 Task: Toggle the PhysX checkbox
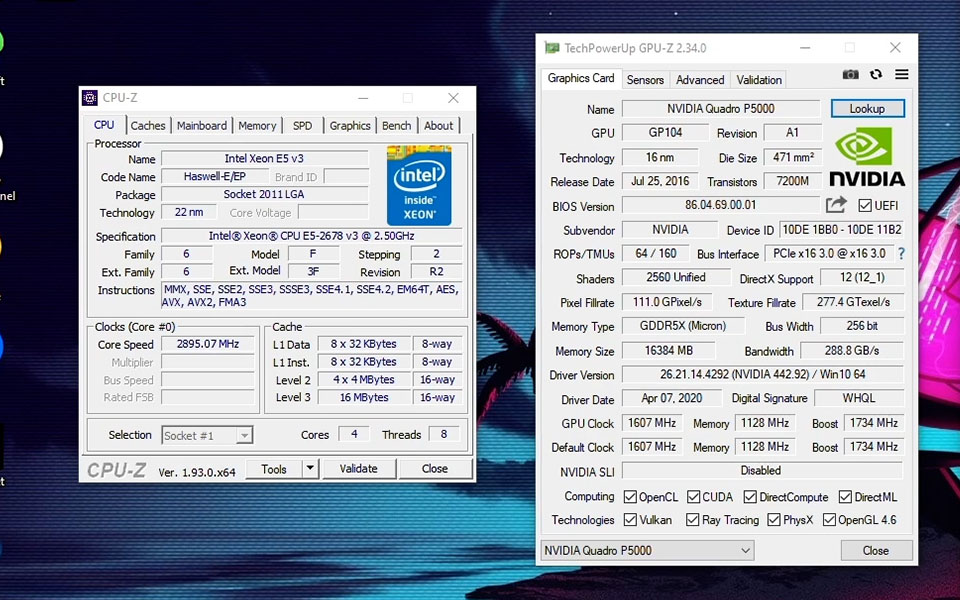pos(774,520)
